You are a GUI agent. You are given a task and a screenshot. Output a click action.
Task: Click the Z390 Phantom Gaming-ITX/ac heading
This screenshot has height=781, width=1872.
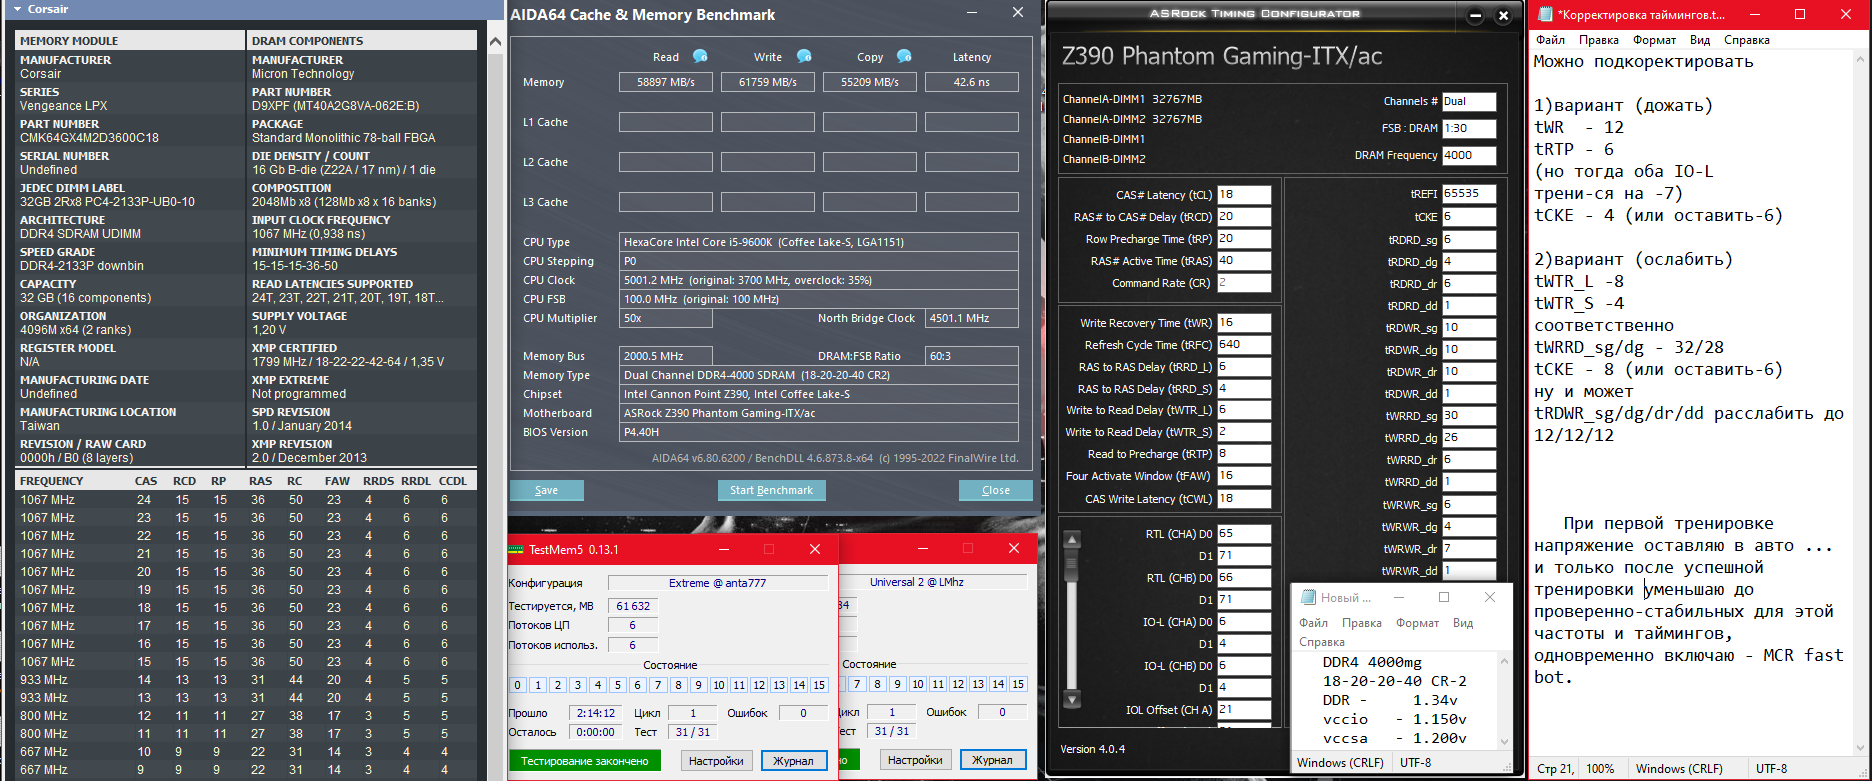tap(1222, 56)
